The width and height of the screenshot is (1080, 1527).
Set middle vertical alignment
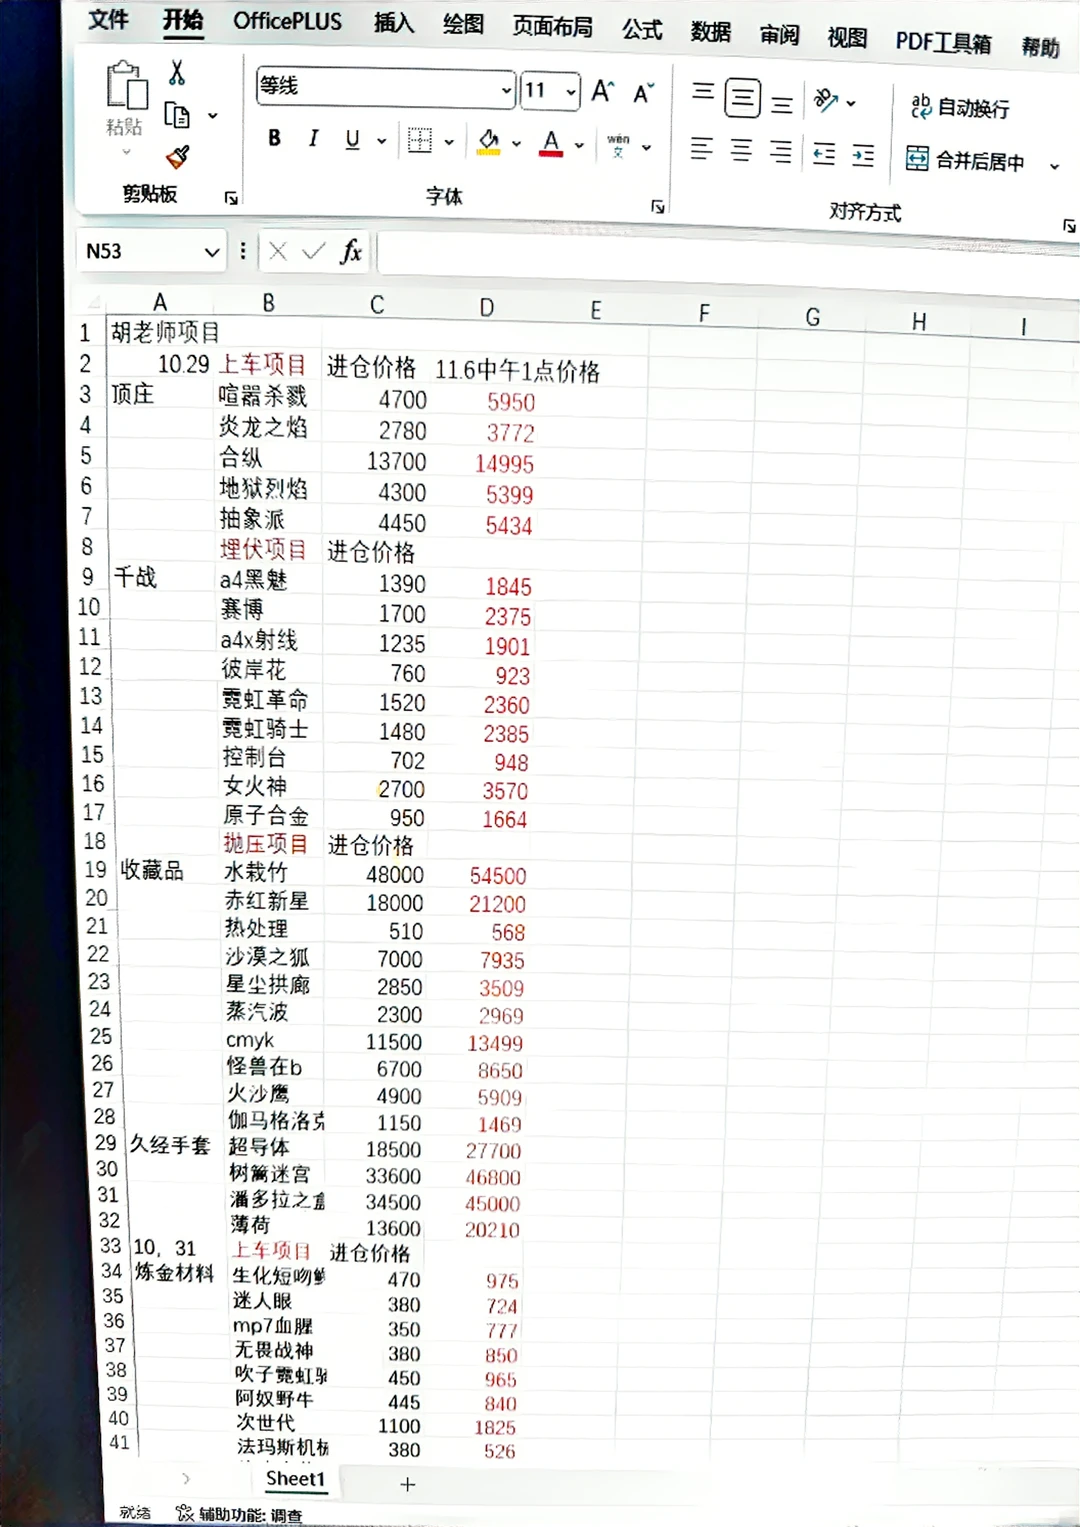(742, 98)
